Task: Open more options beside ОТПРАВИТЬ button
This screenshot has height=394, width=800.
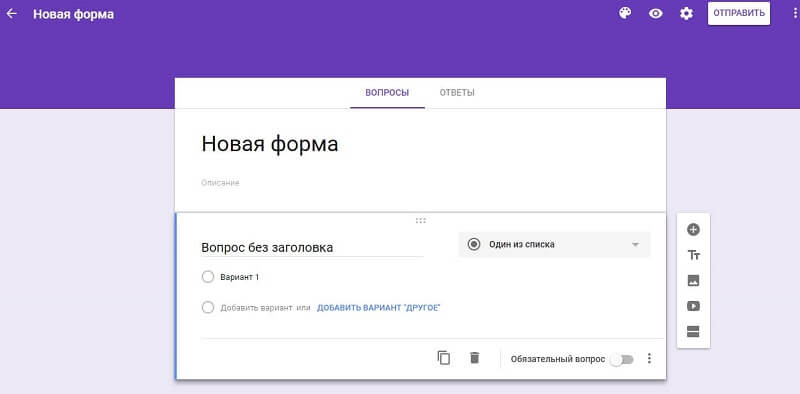Action: click(x=796, y=14)
